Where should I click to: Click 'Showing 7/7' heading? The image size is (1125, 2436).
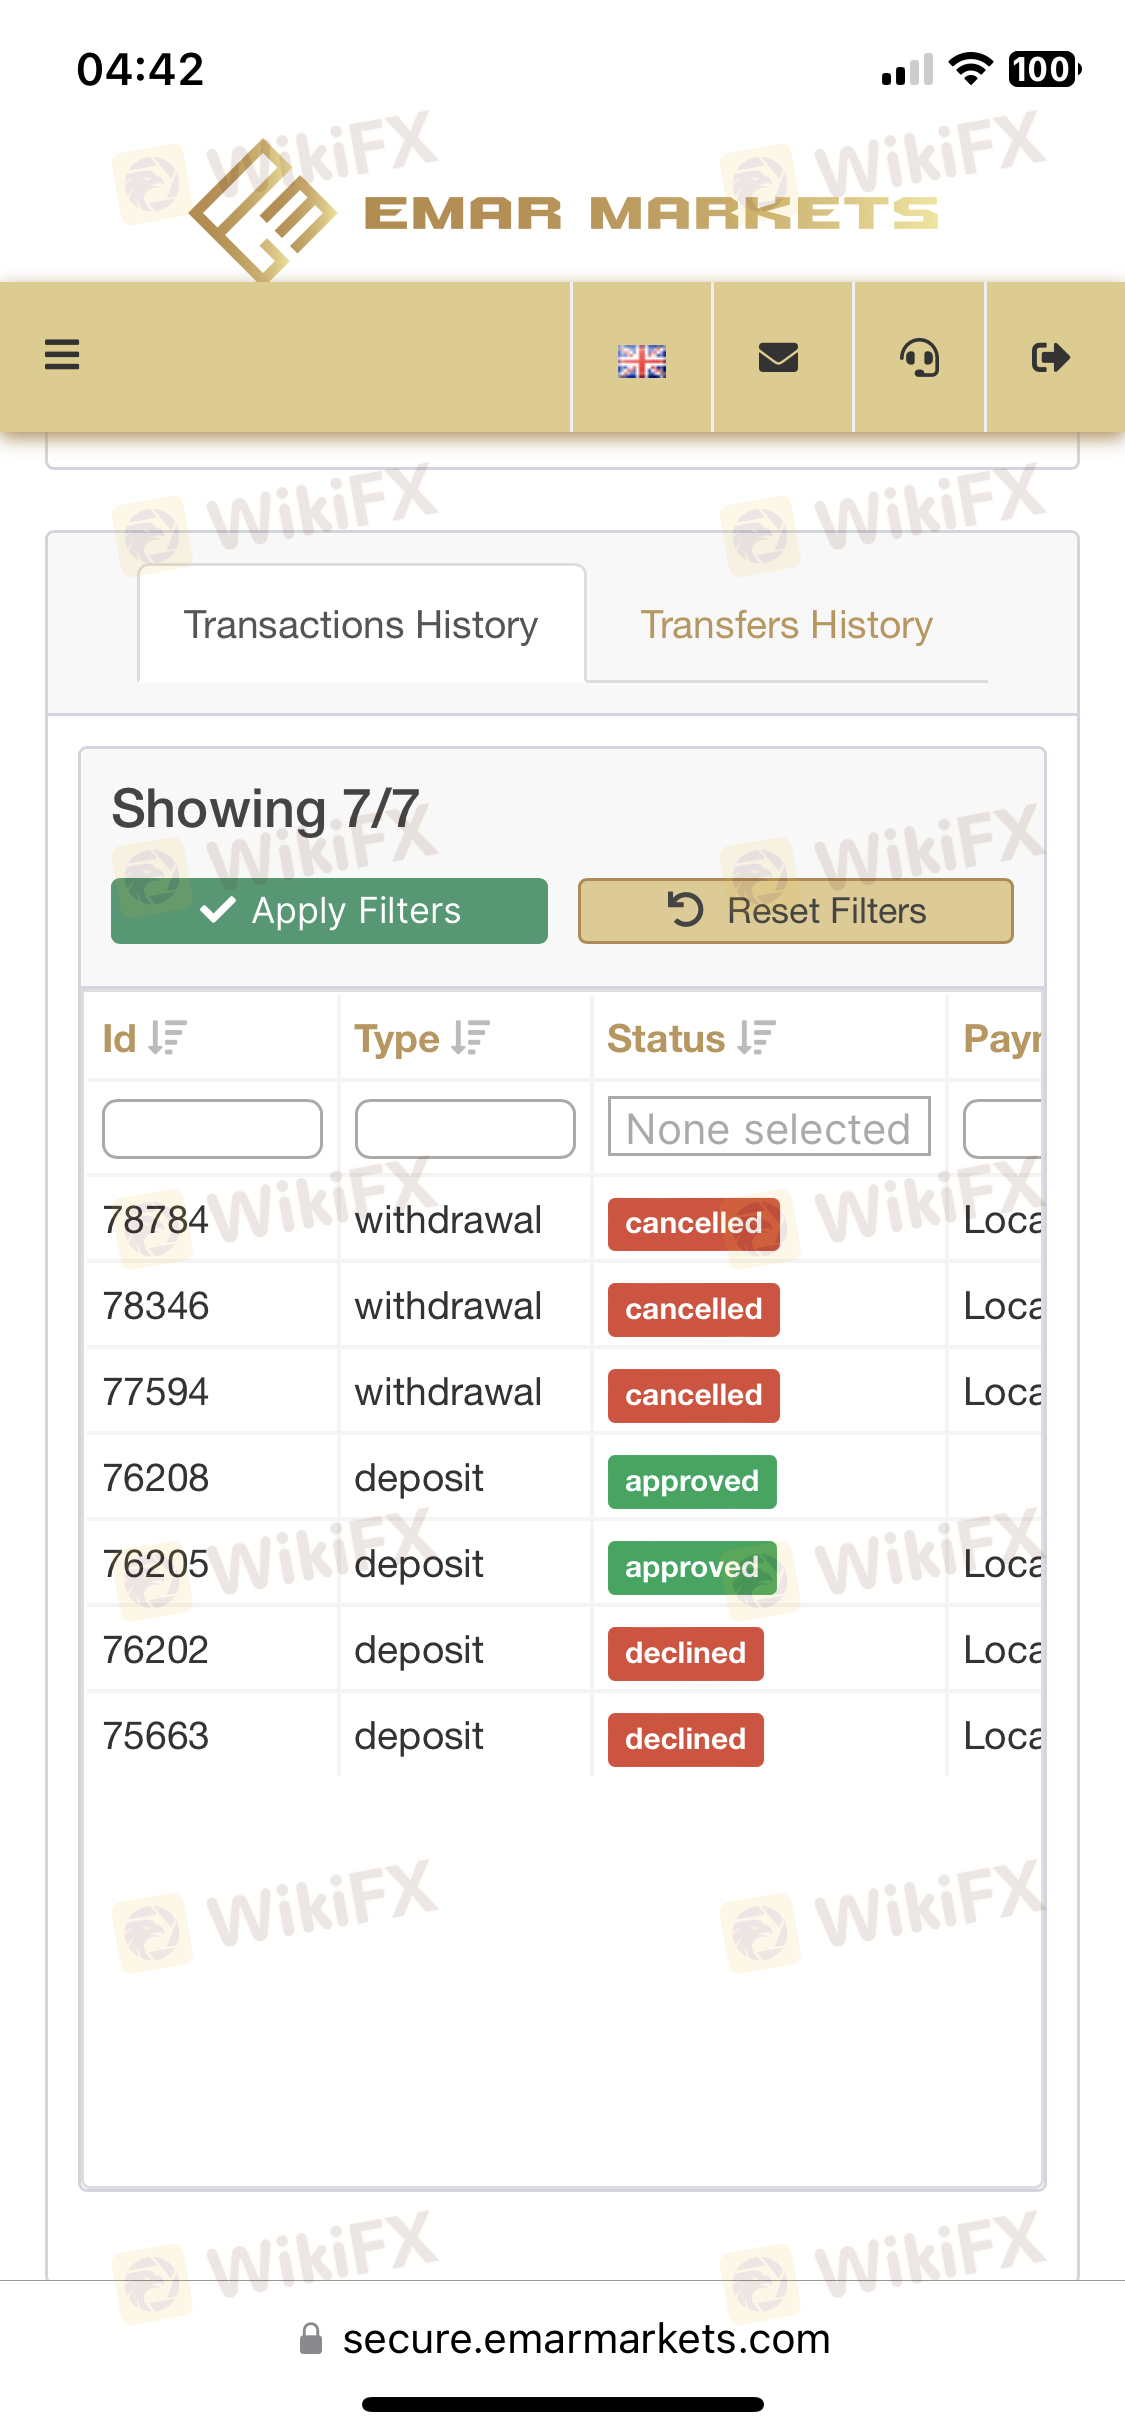click(265, 809)
